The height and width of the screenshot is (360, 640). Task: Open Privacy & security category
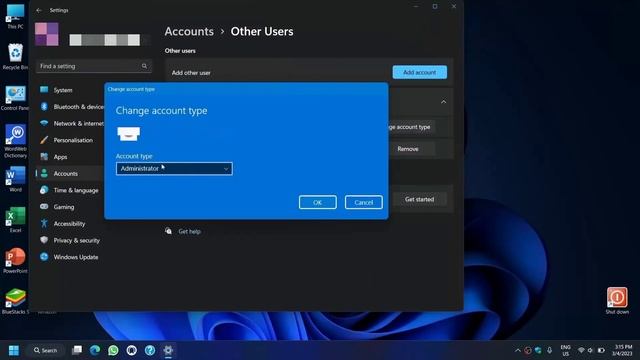(70, 240)
